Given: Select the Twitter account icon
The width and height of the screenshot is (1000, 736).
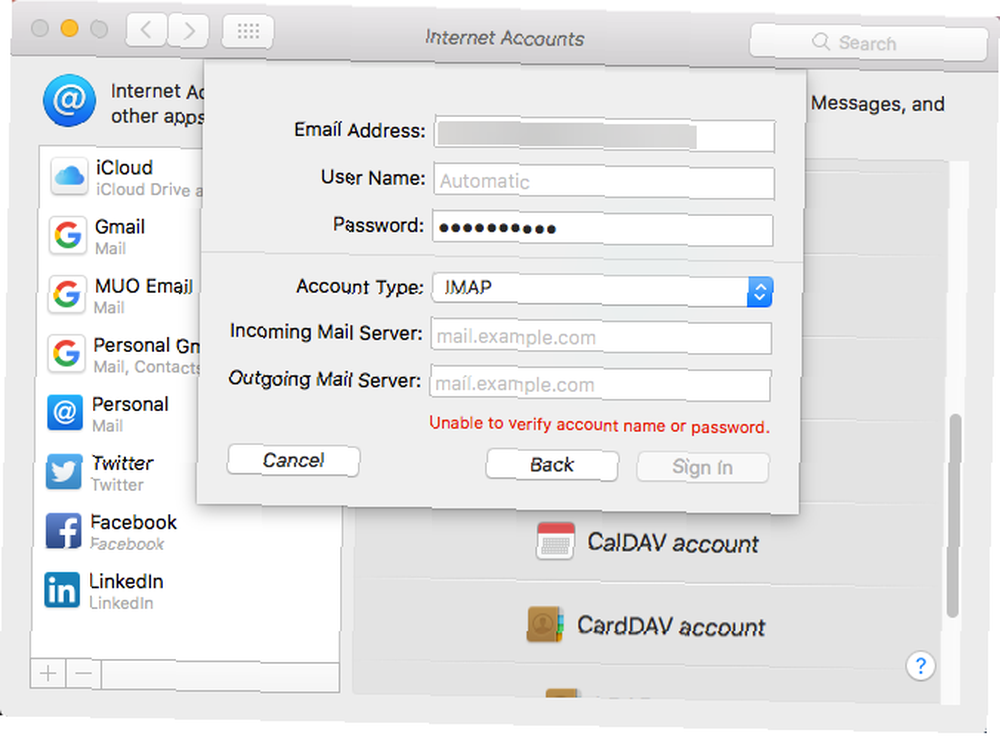Looking at the screenshot, I should [64, 472].
